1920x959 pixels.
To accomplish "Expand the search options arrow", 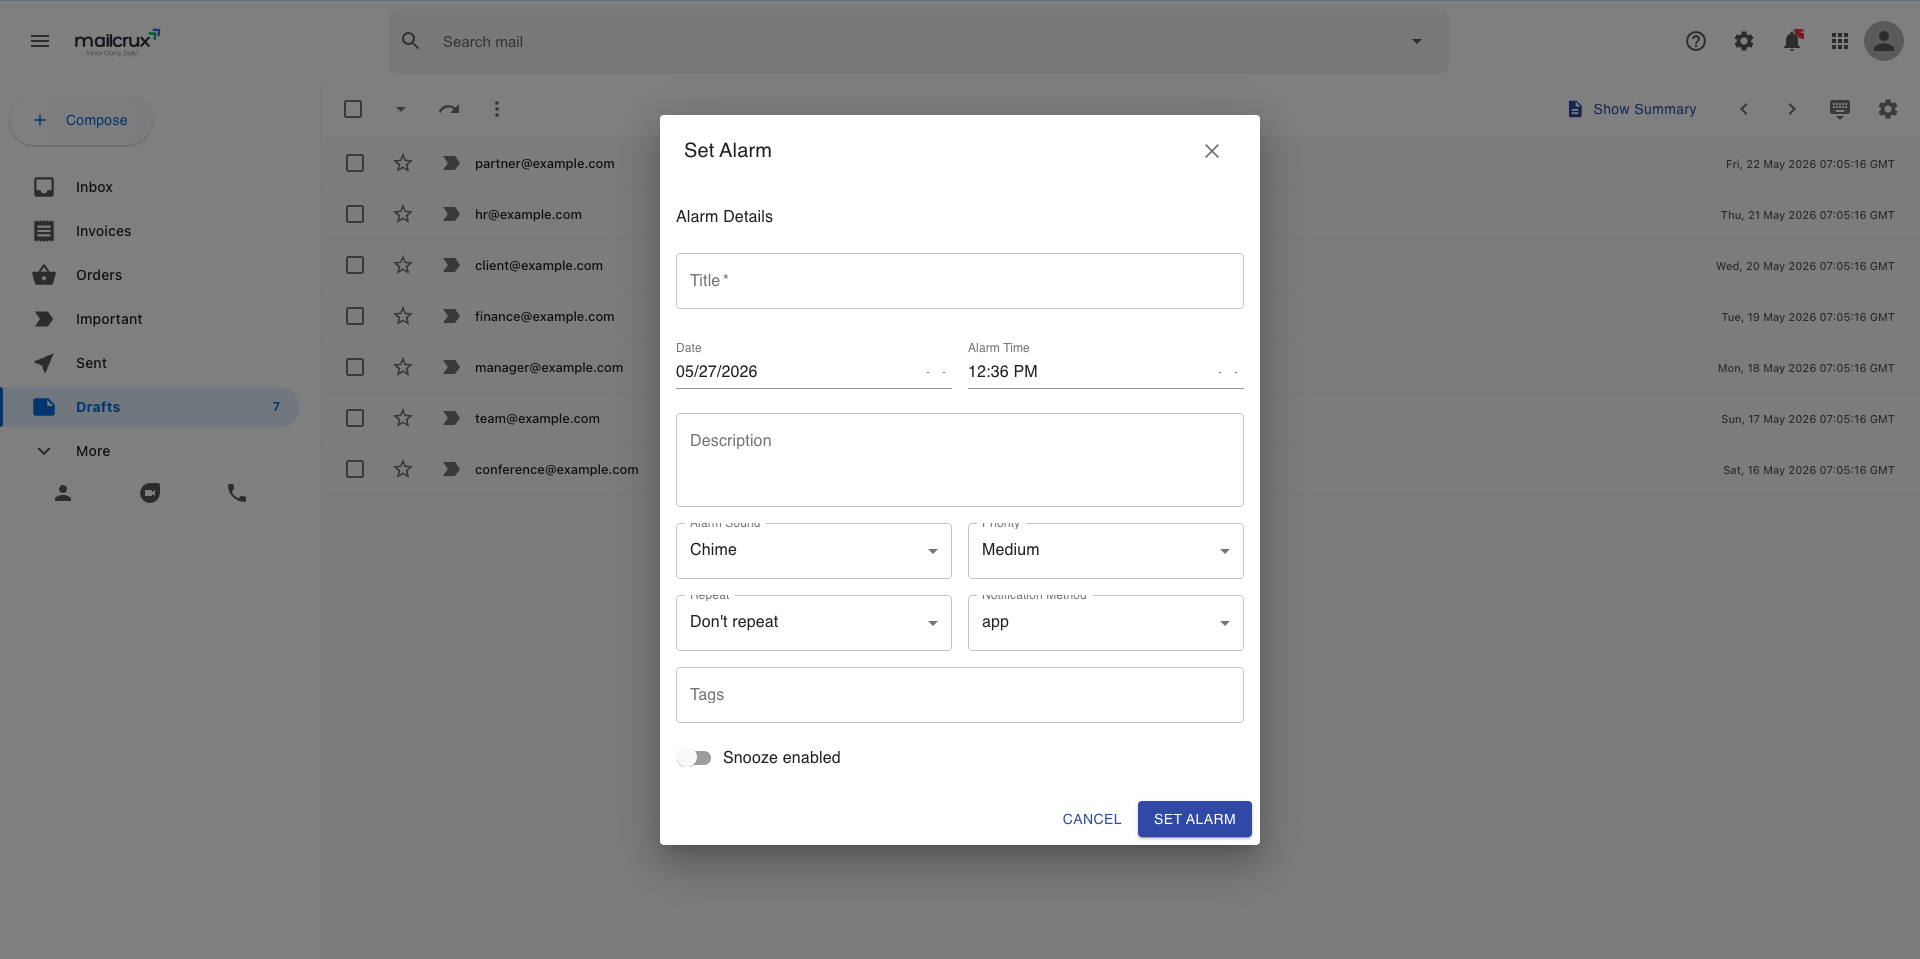I will click(1417, 41).
